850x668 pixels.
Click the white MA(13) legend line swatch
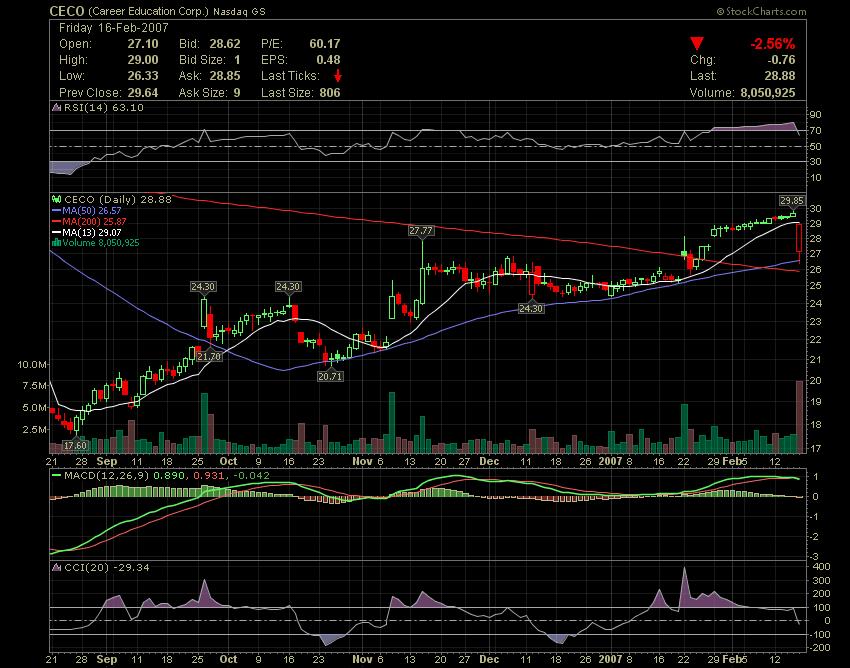56,232
